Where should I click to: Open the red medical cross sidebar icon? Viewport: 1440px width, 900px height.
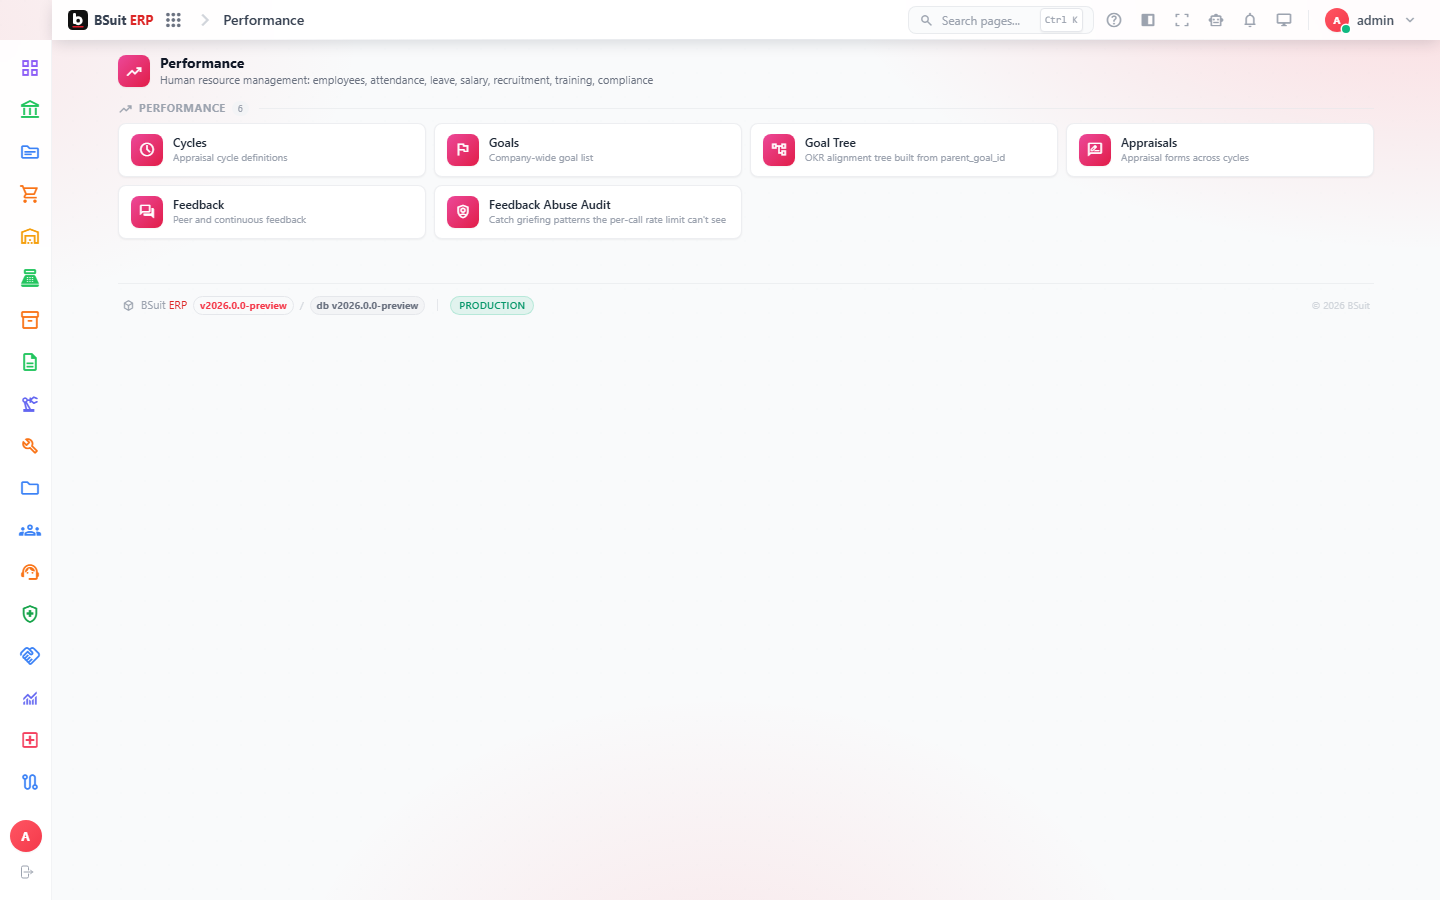[30, 740]
